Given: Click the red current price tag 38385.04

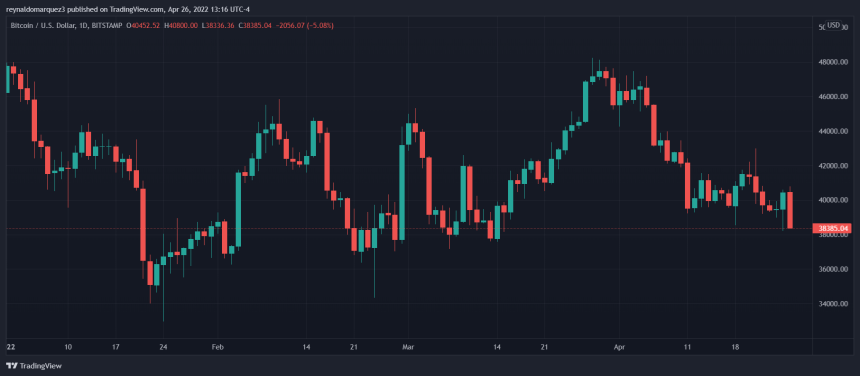Looking at the screenshot, I should point(831,228).
